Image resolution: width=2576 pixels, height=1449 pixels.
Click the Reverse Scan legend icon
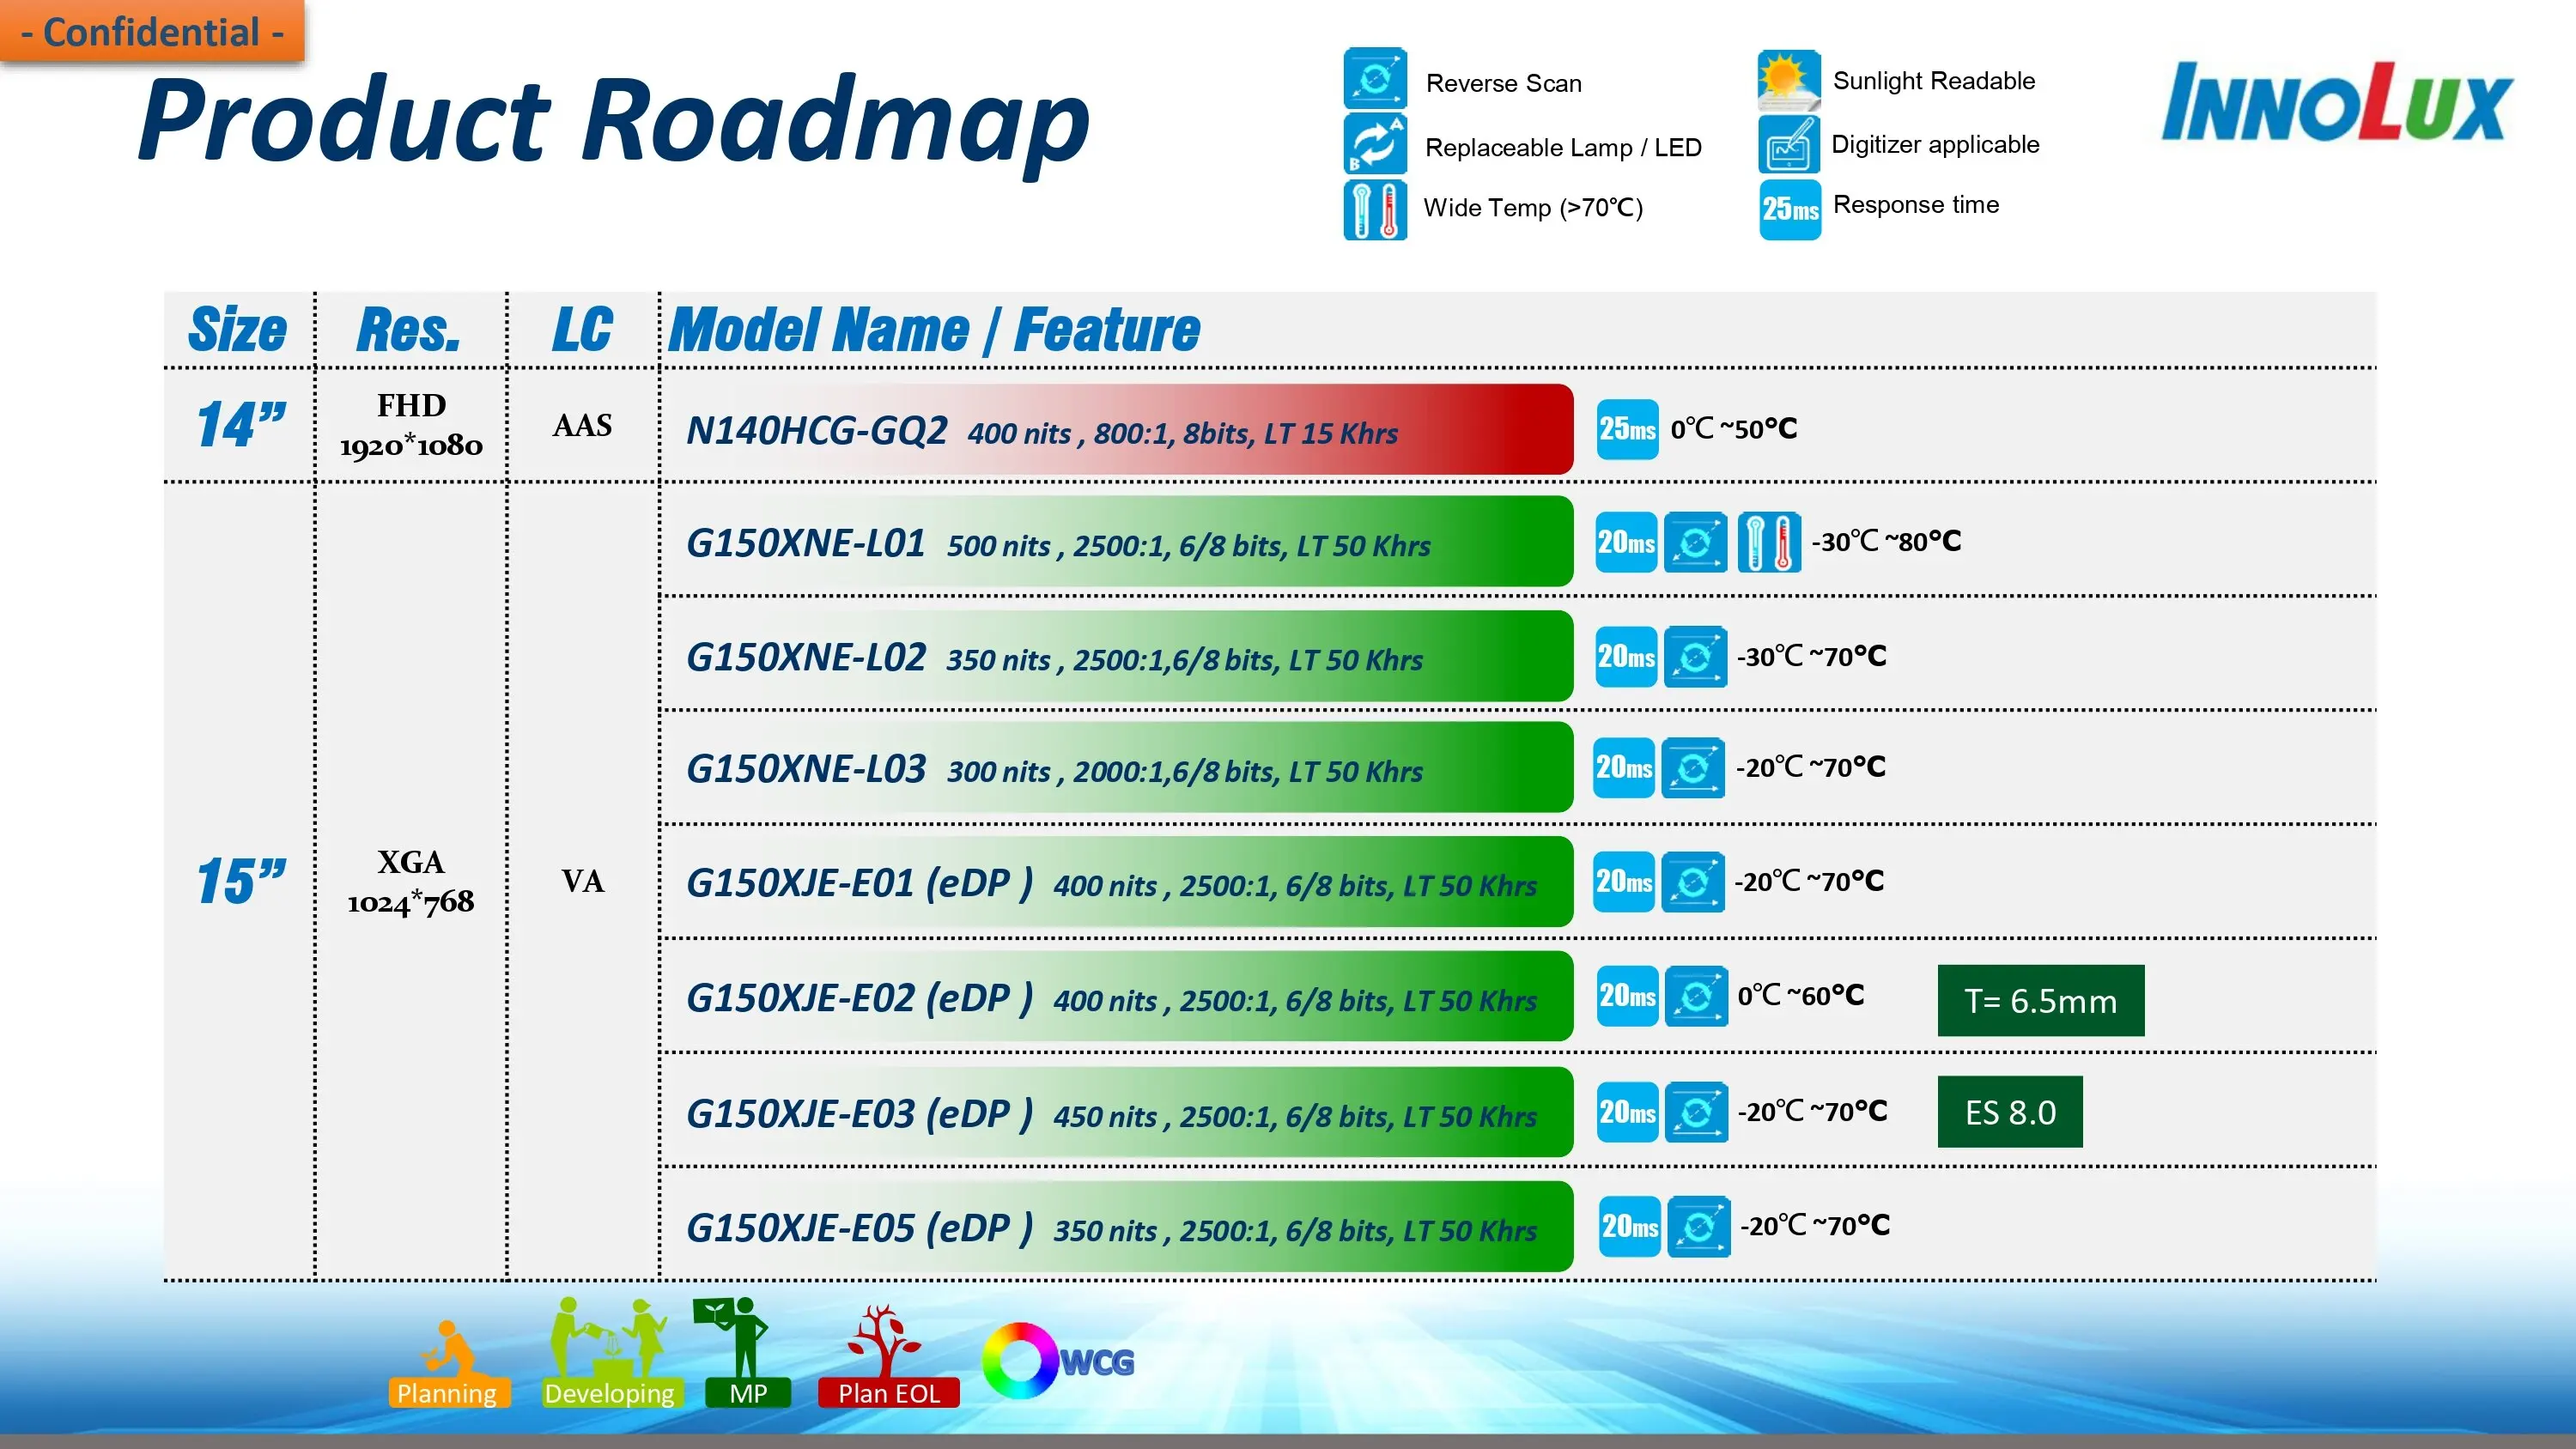pos(1375,79)
